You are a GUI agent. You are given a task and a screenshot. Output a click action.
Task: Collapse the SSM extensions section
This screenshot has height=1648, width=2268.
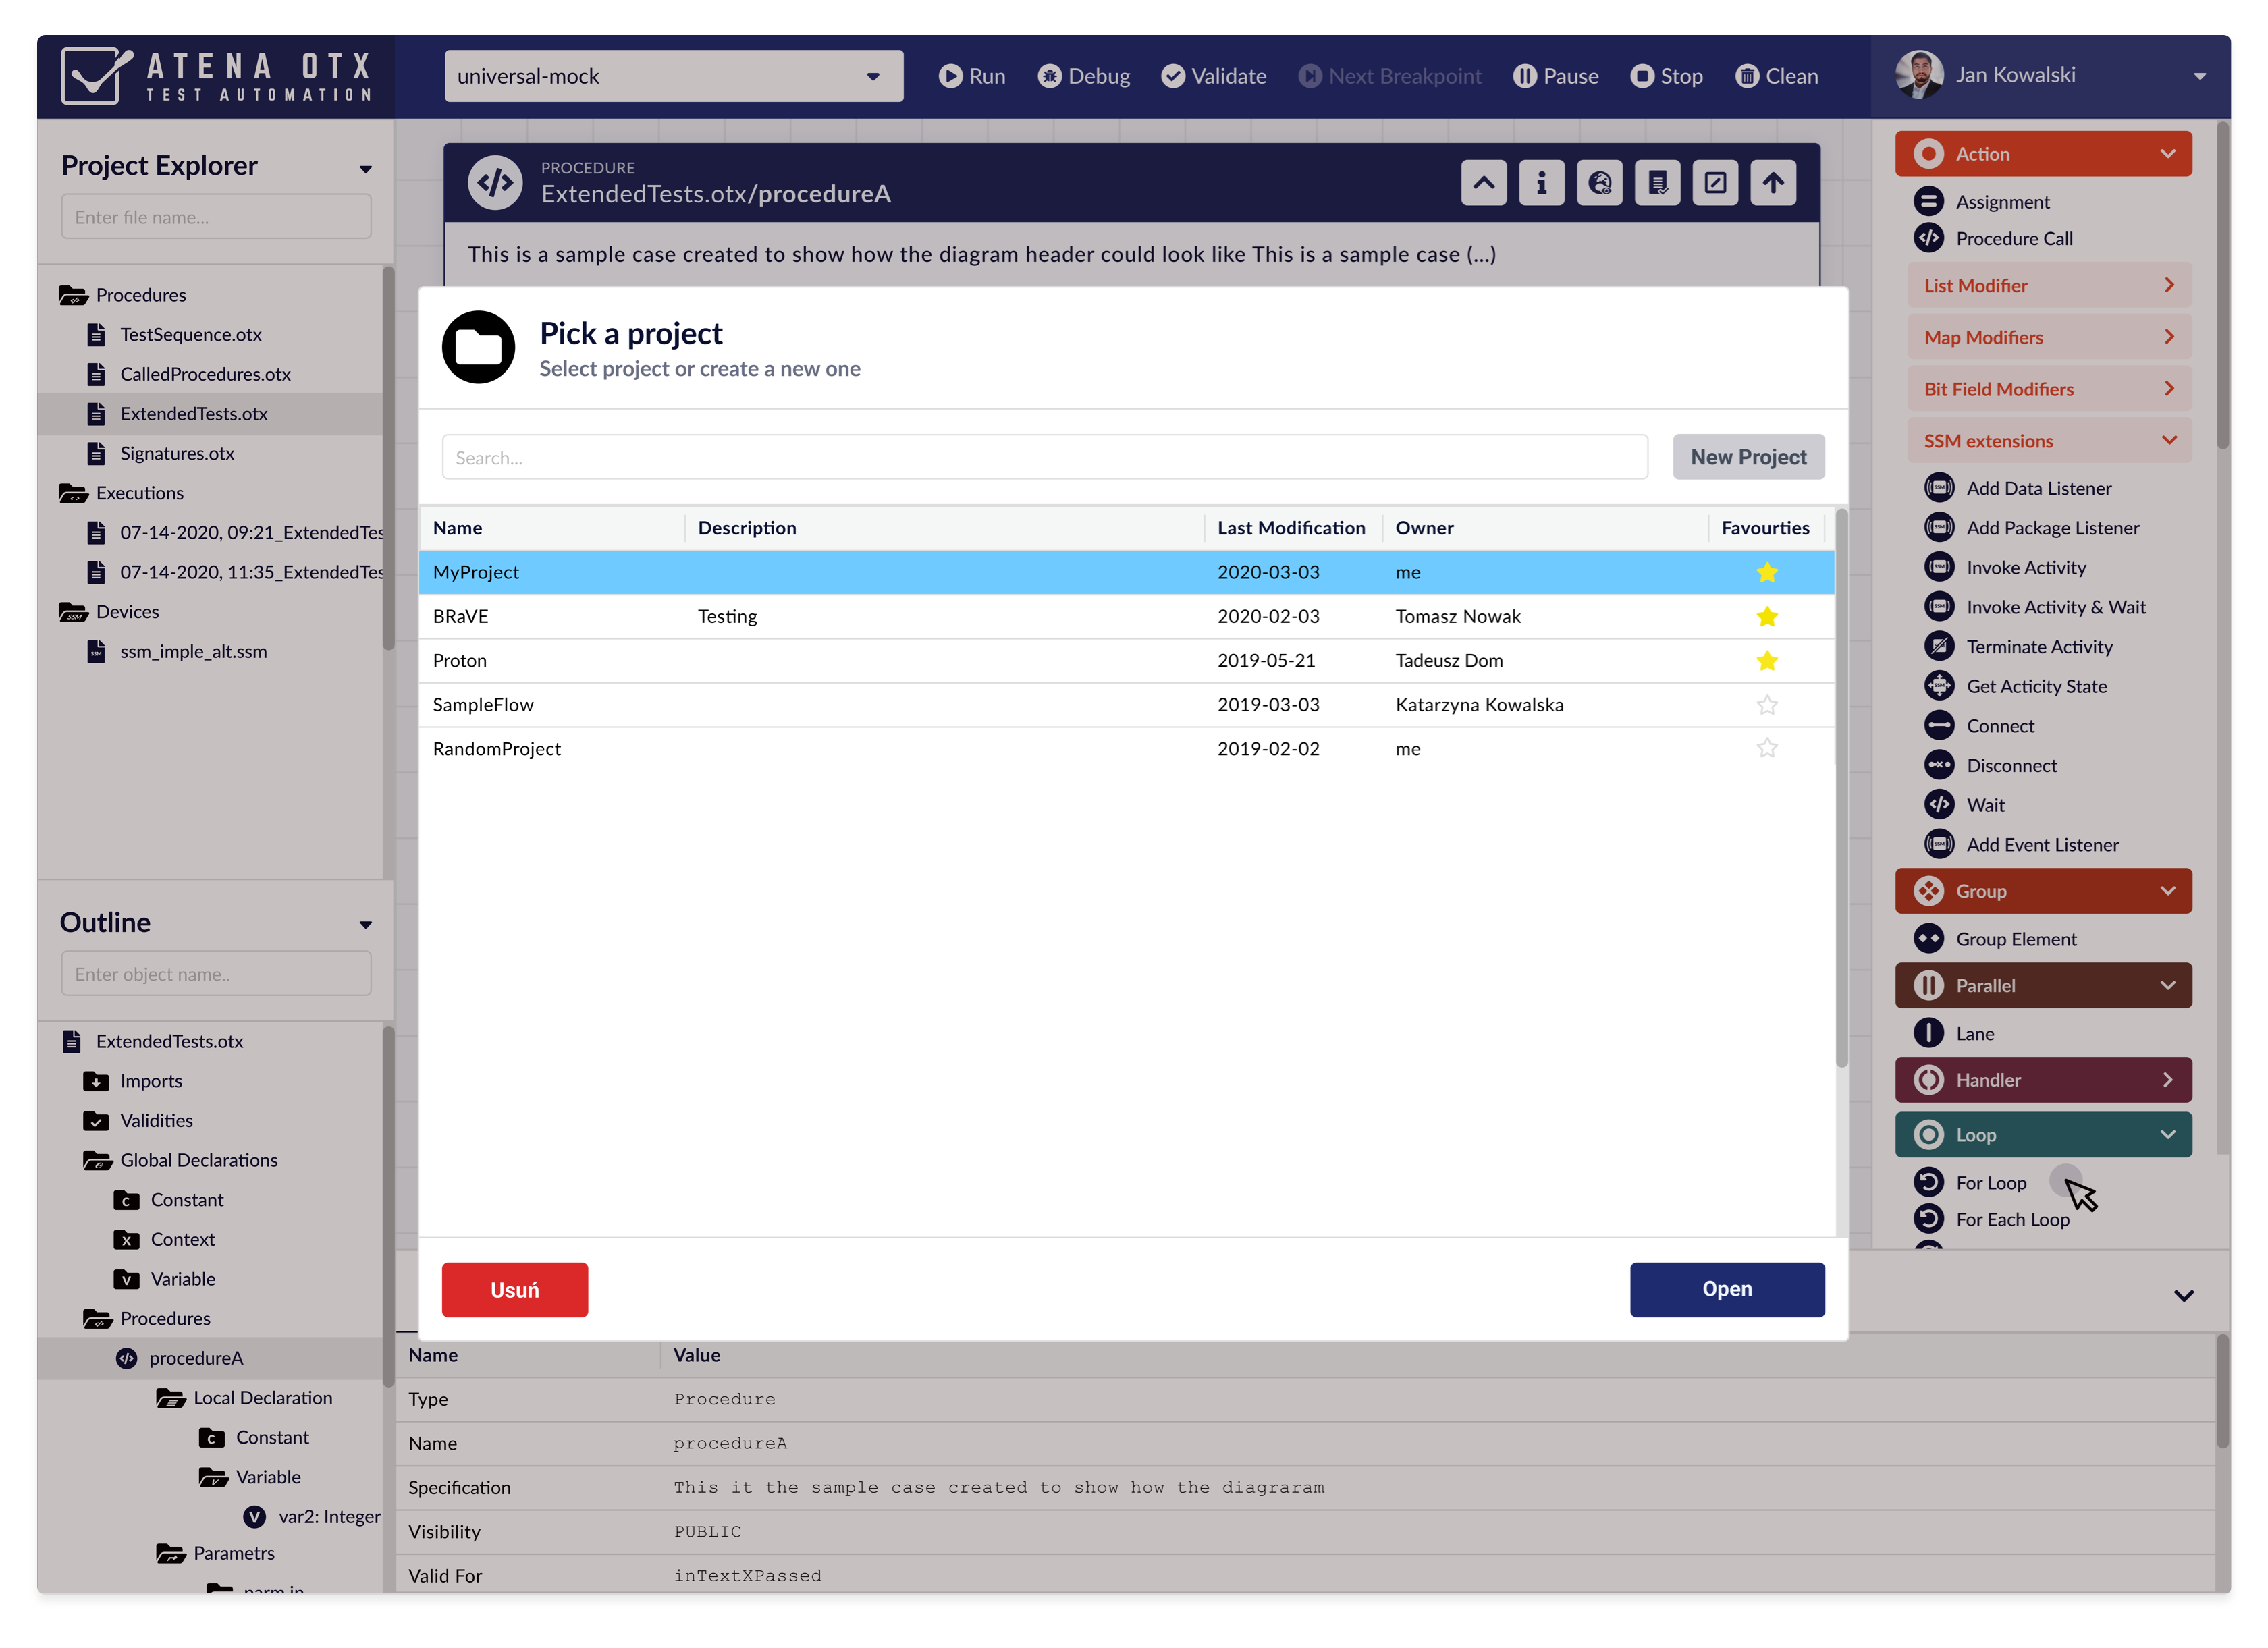2049,441
